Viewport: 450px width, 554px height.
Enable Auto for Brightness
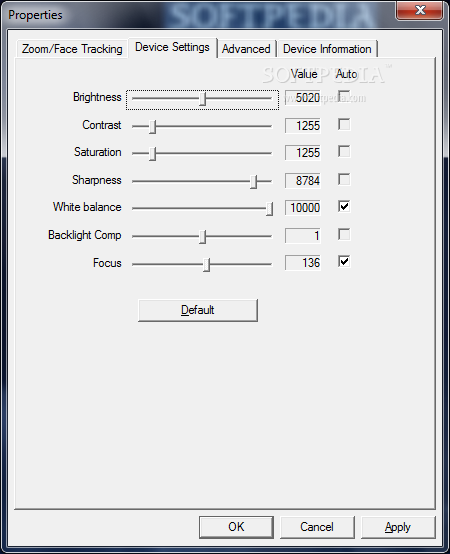pos(344,96)
